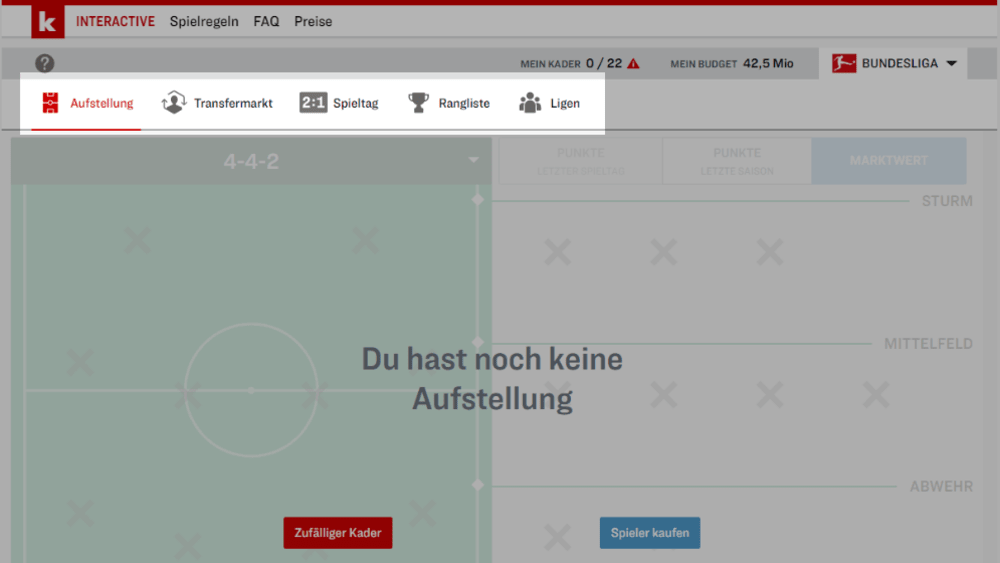Open the Rangliste tab
This screenshot has height=563, width=1000.
[x=449, y=103]
